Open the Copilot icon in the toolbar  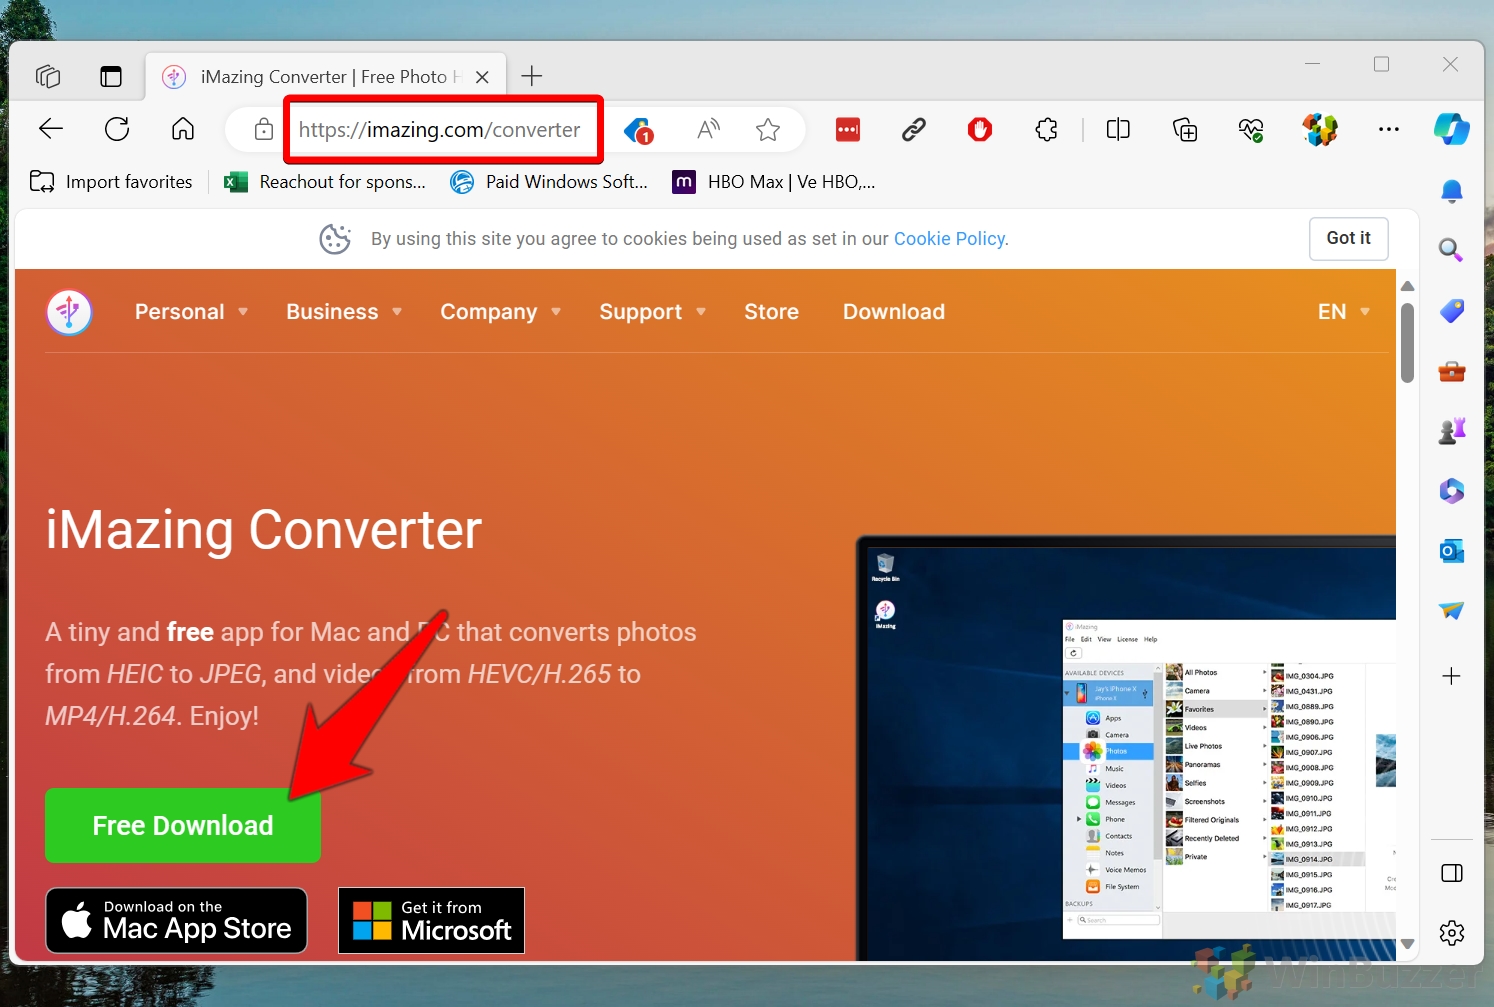coord(1452,129)
